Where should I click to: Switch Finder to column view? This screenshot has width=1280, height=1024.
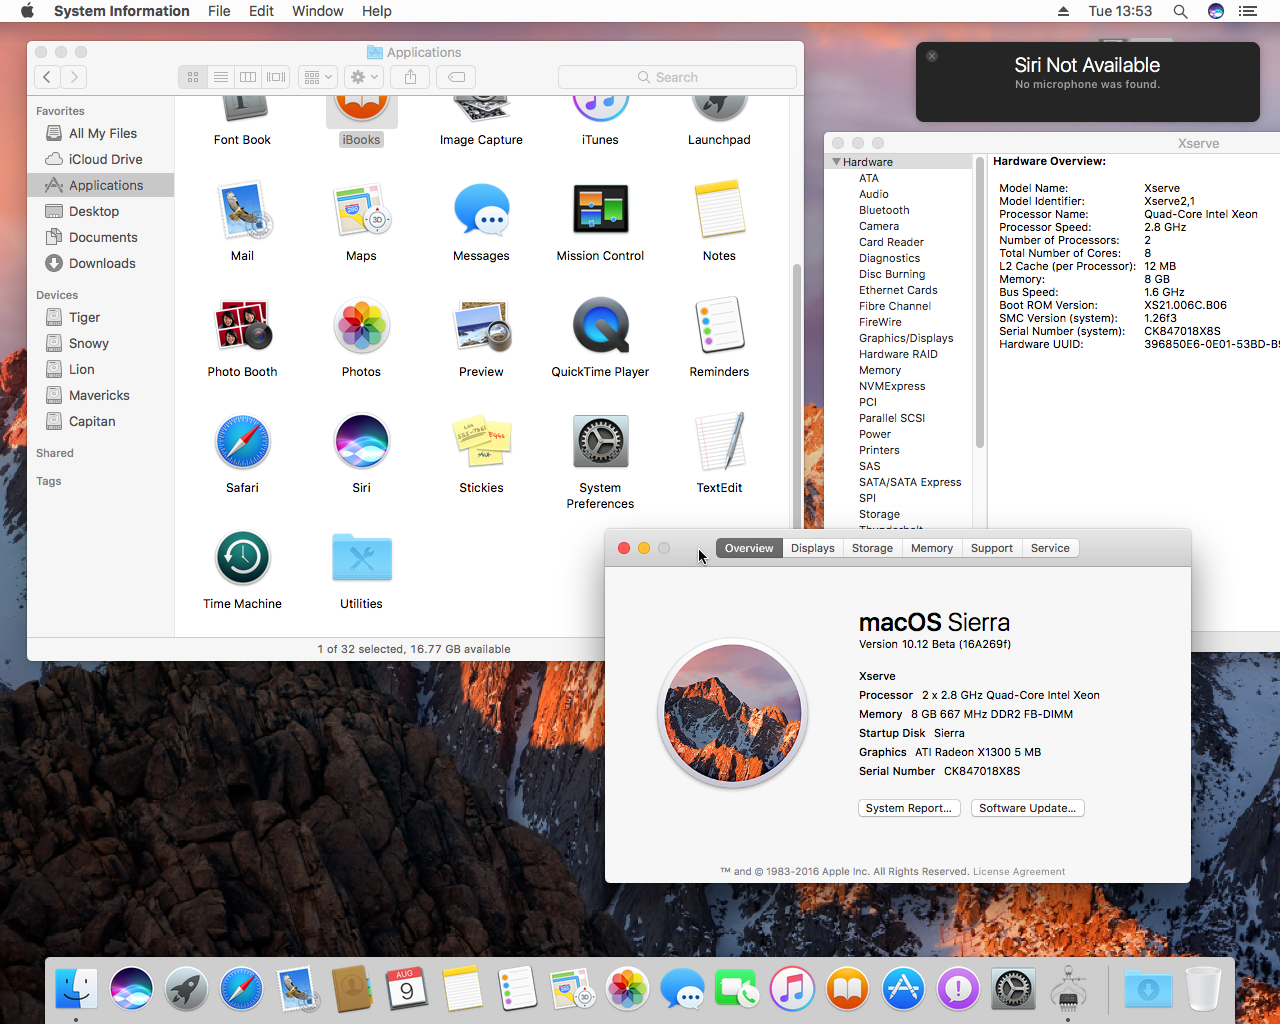tap(248, 77)
